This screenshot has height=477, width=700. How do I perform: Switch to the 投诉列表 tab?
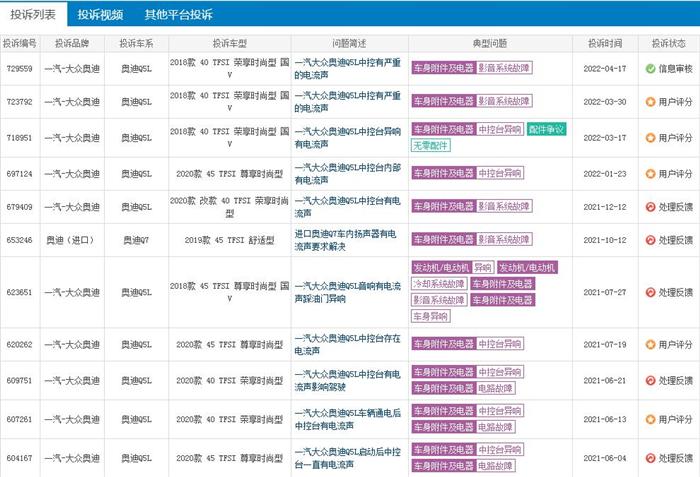[x=33, y=14]
